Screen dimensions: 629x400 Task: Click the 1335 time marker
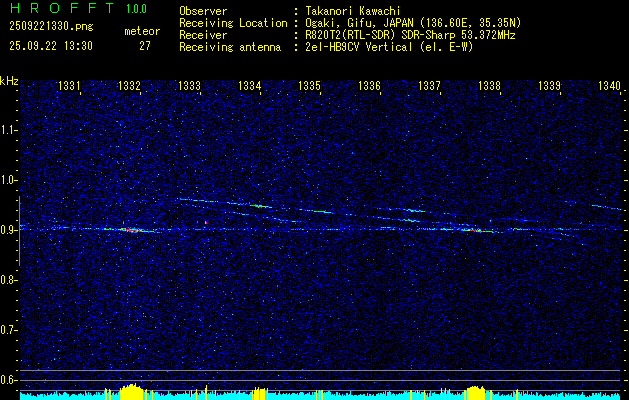point(309,85)
